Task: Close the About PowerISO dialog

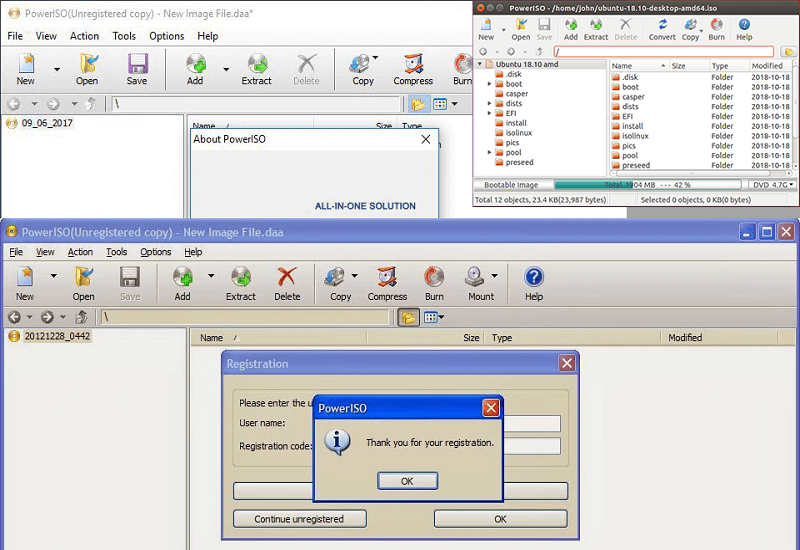Action: click(426, 139)
